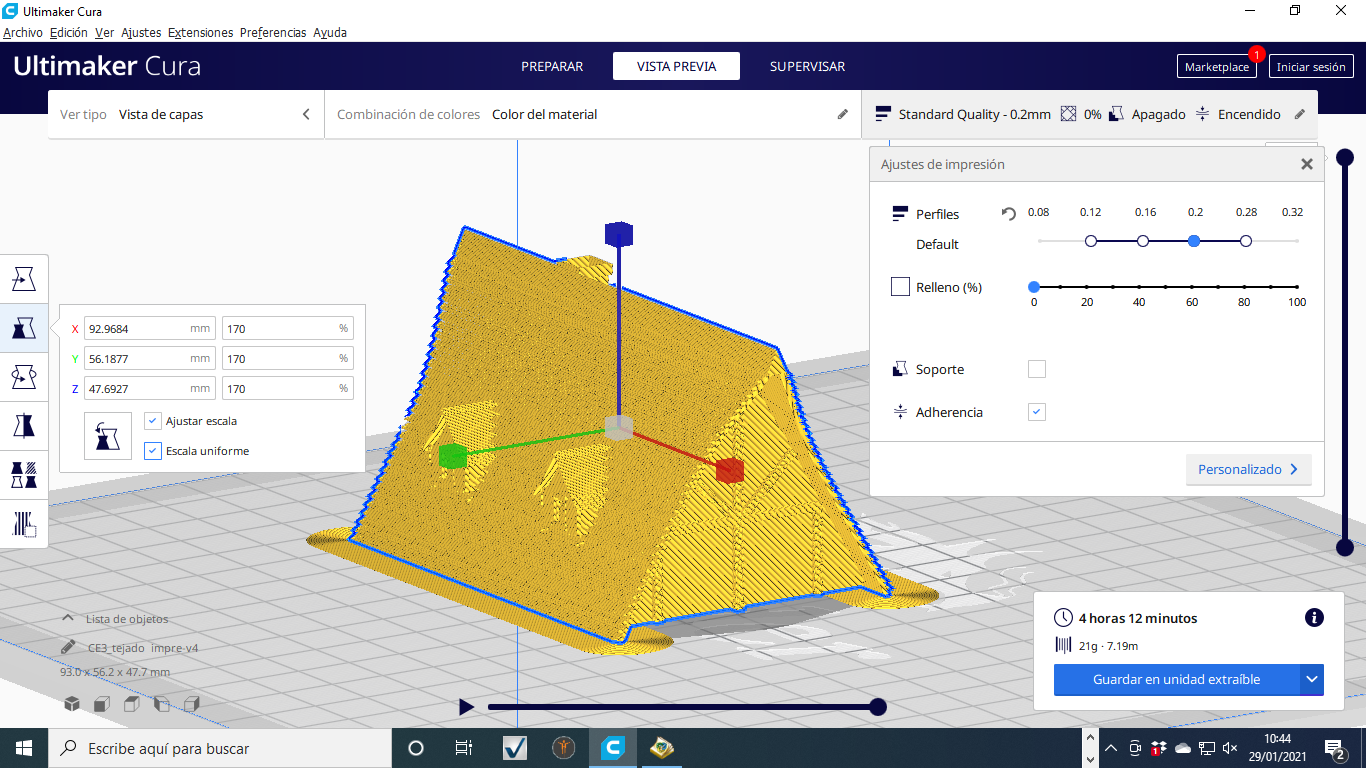1366x768 pixels.
Task: Open the action center notifications icon
Action: click(1334, 748)
